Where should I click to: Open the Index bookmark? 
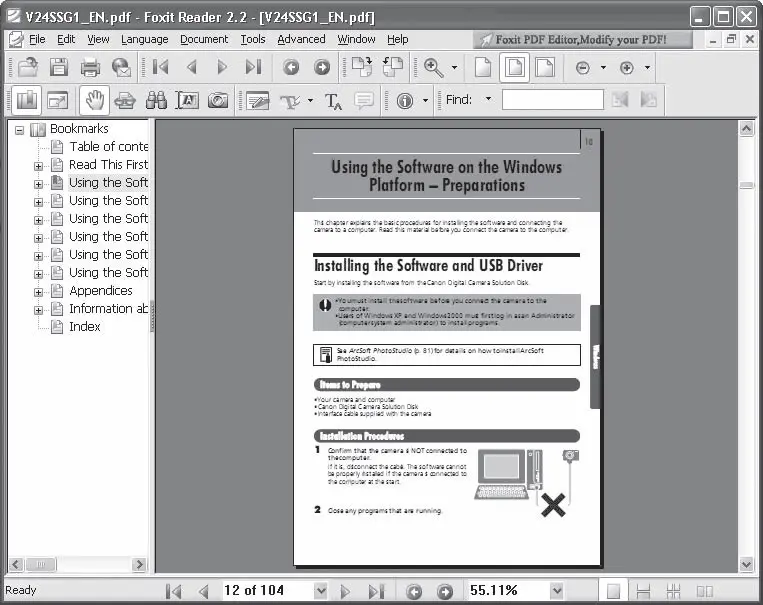(84, 327)
